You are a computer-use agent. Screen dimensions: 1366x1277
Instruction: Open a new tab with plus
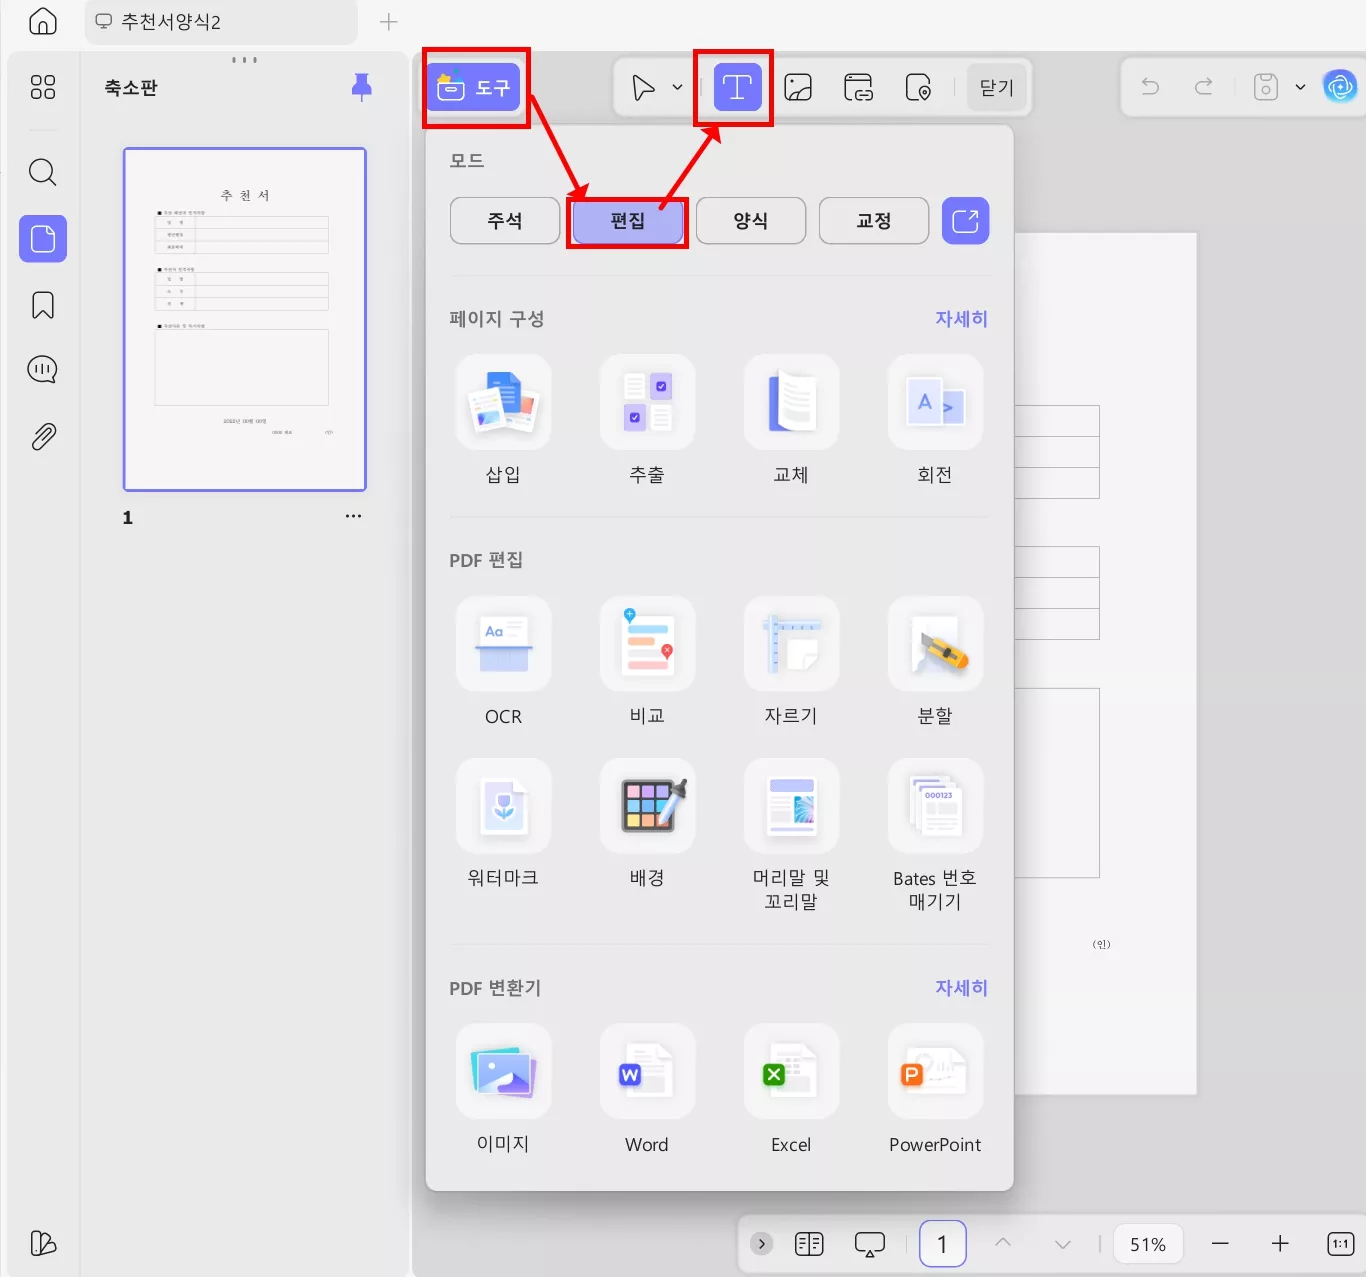pyautogui.click(x=389, y=22)
